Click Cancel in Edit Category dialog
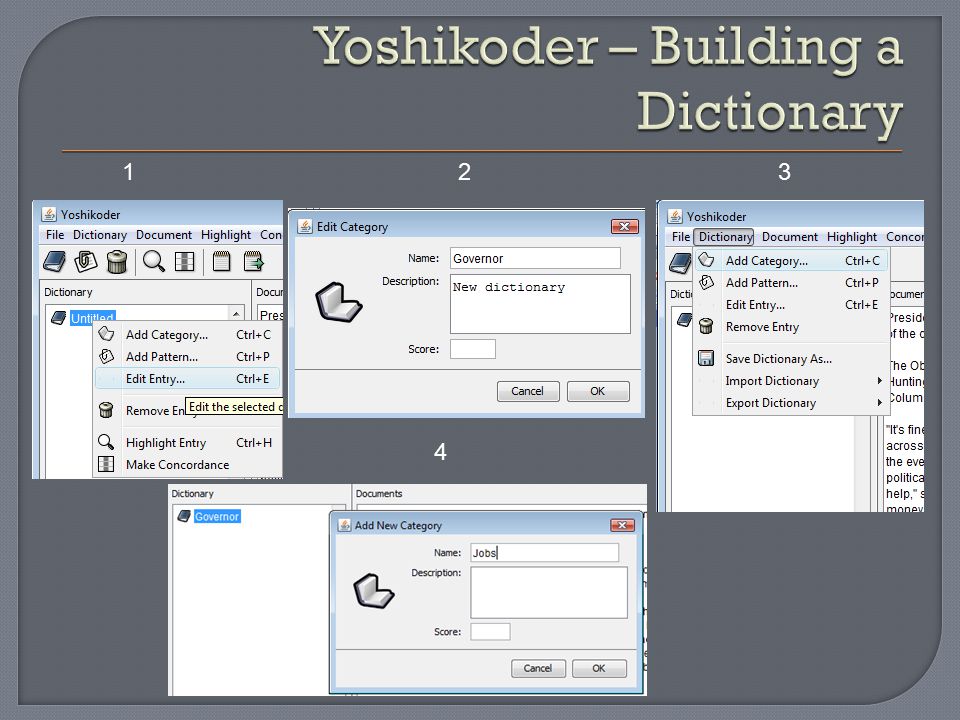This screenshot has width=960, height=720. [x=528, y=391]
